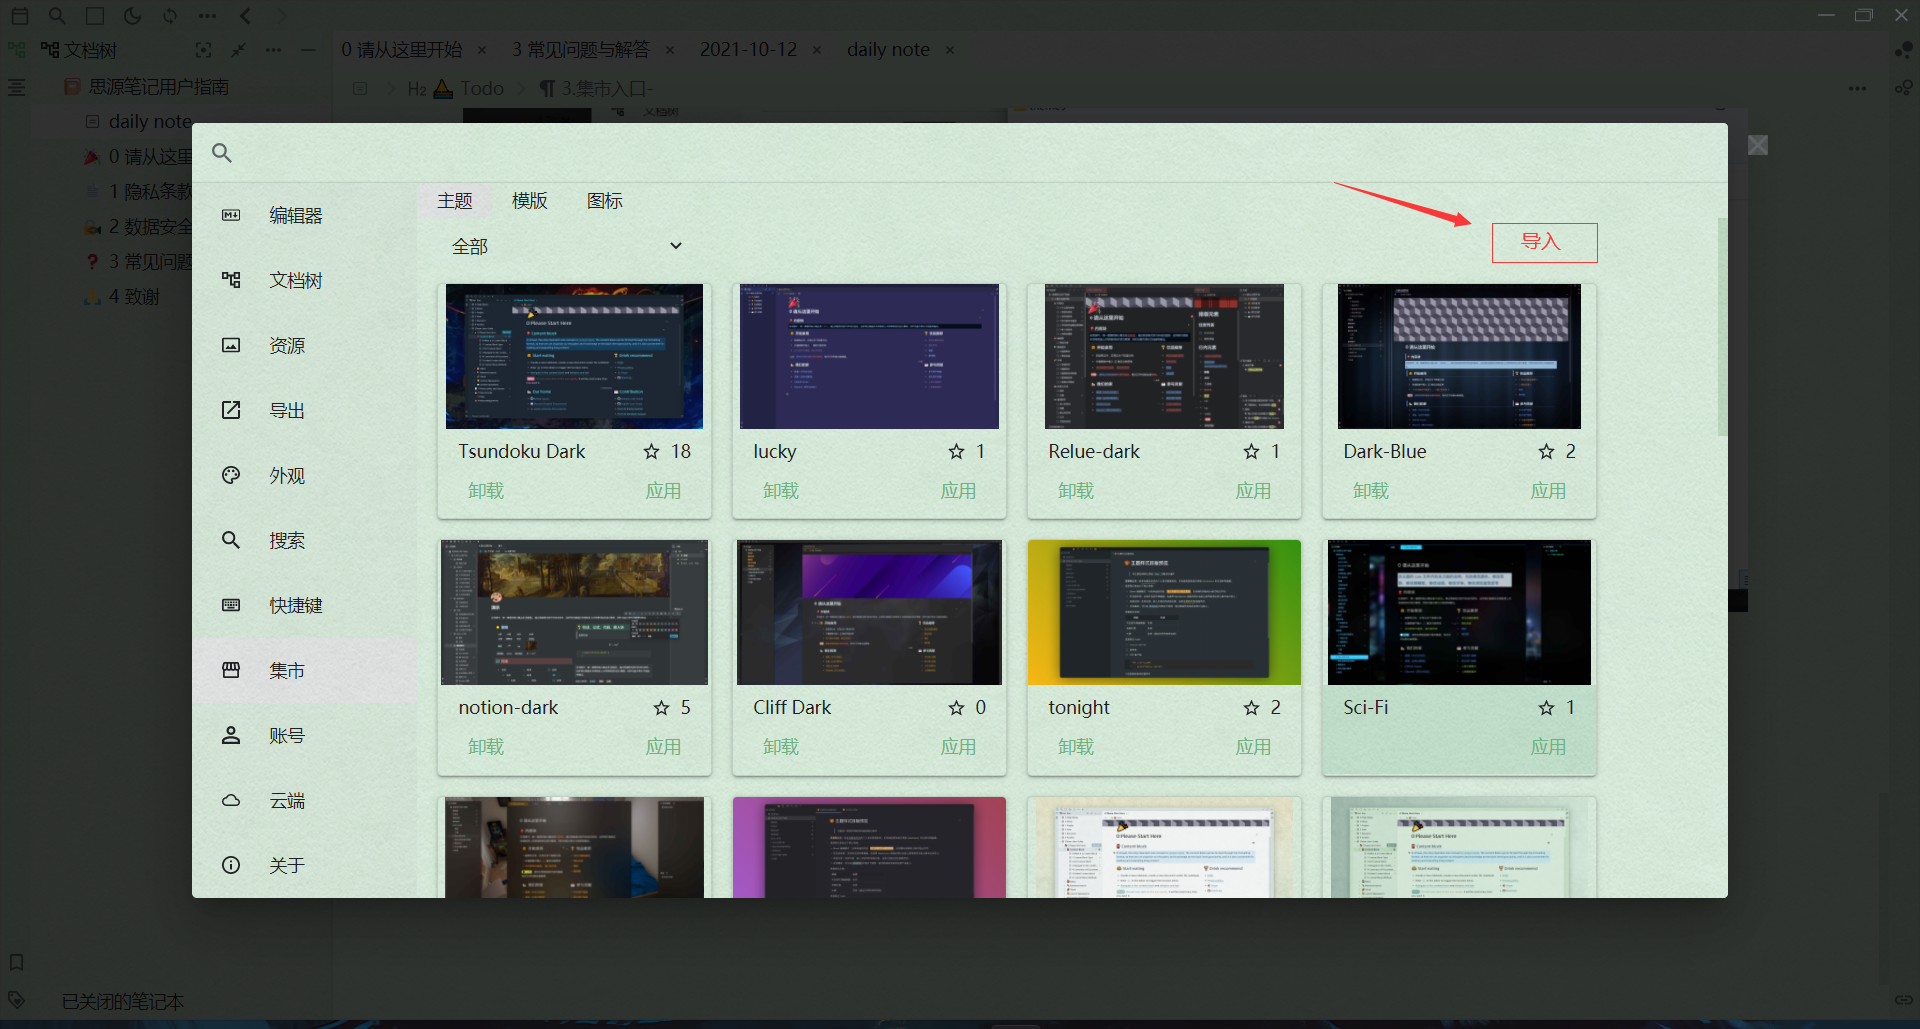The width and height of the screenshot is (1920, 1029).
Task: Star the Cliff Dark theme
Action: pyautogui.click(x=957, y=708)
